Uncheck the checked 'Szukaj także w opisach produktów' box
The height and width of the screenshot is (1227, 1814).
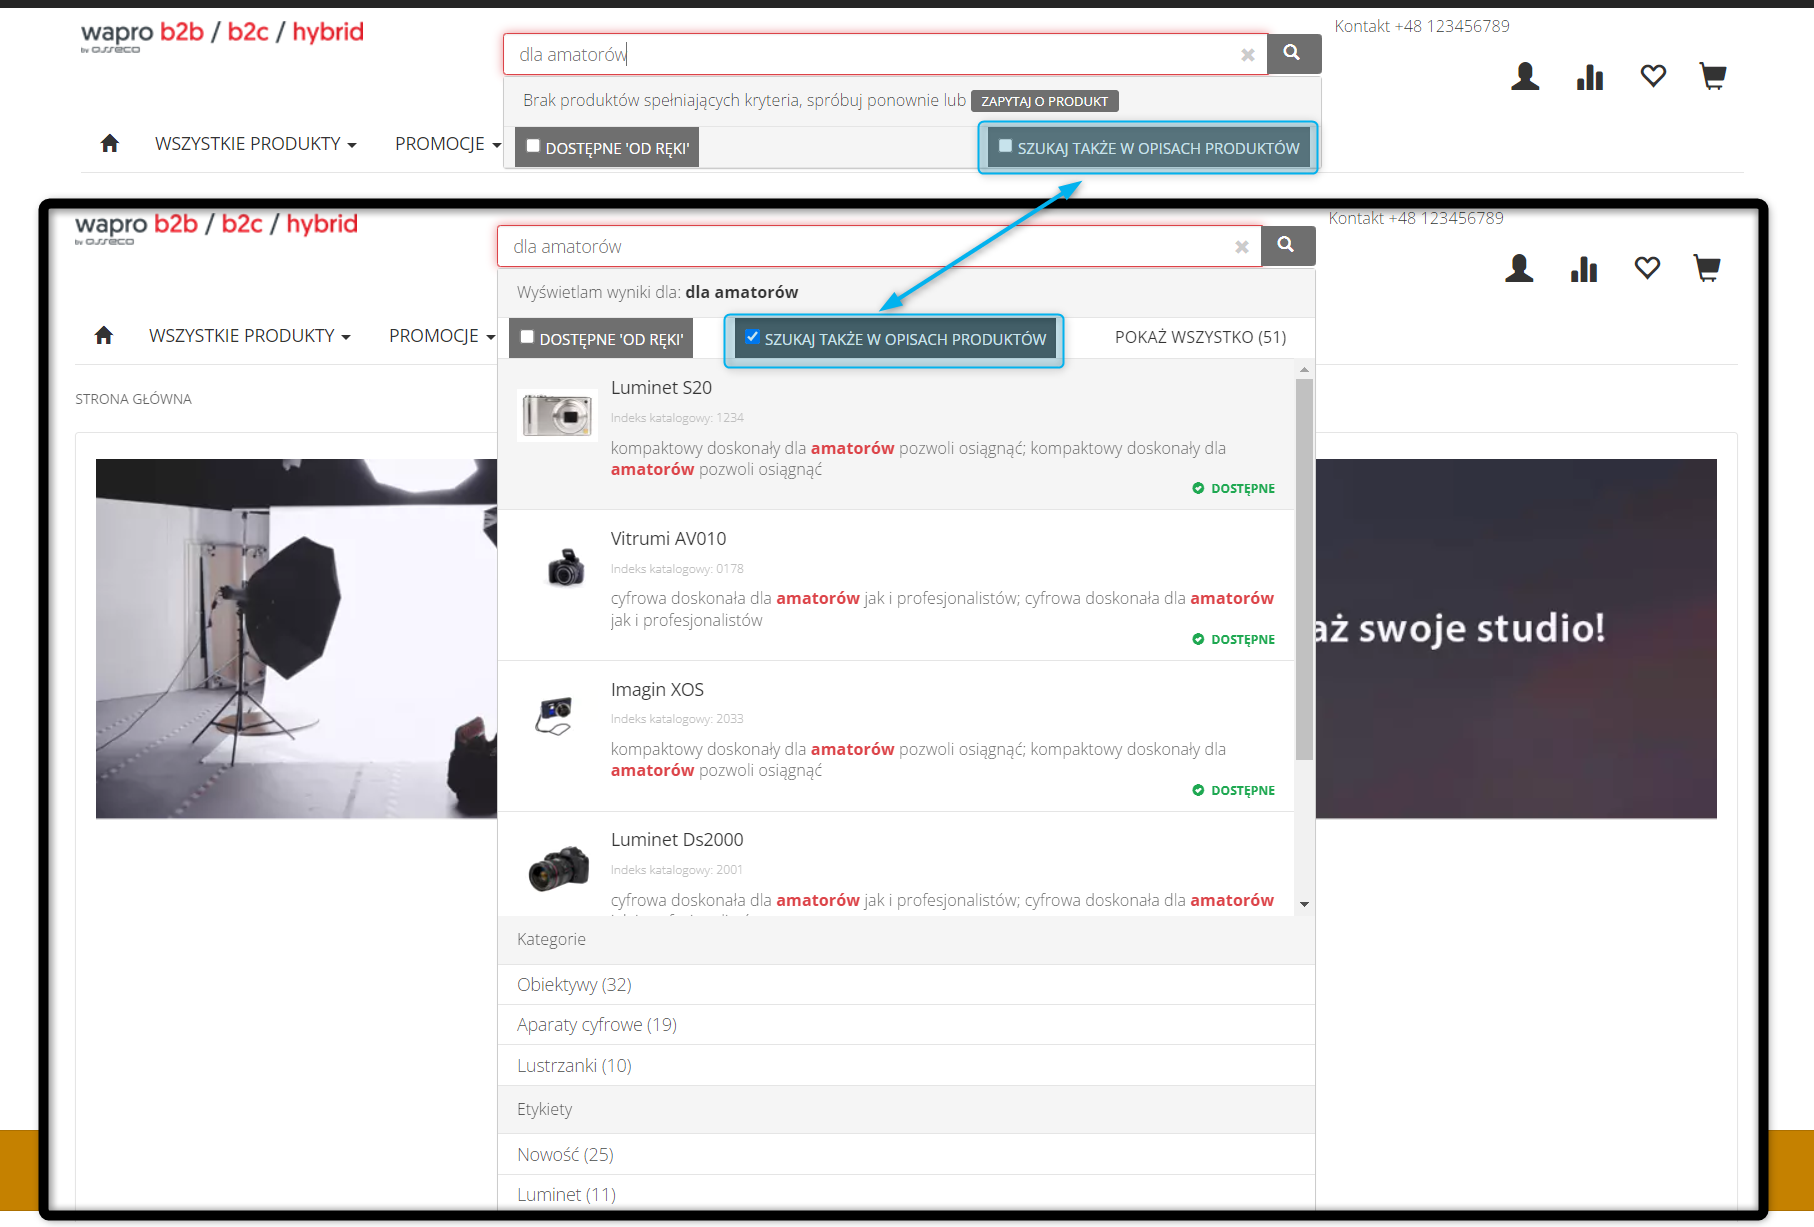coord(752,337)
